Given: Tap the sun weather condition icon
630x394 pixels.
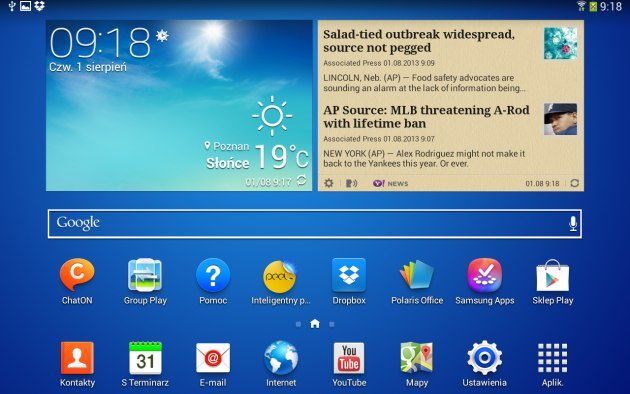Looking at the screenshot, I should [272, 116].
